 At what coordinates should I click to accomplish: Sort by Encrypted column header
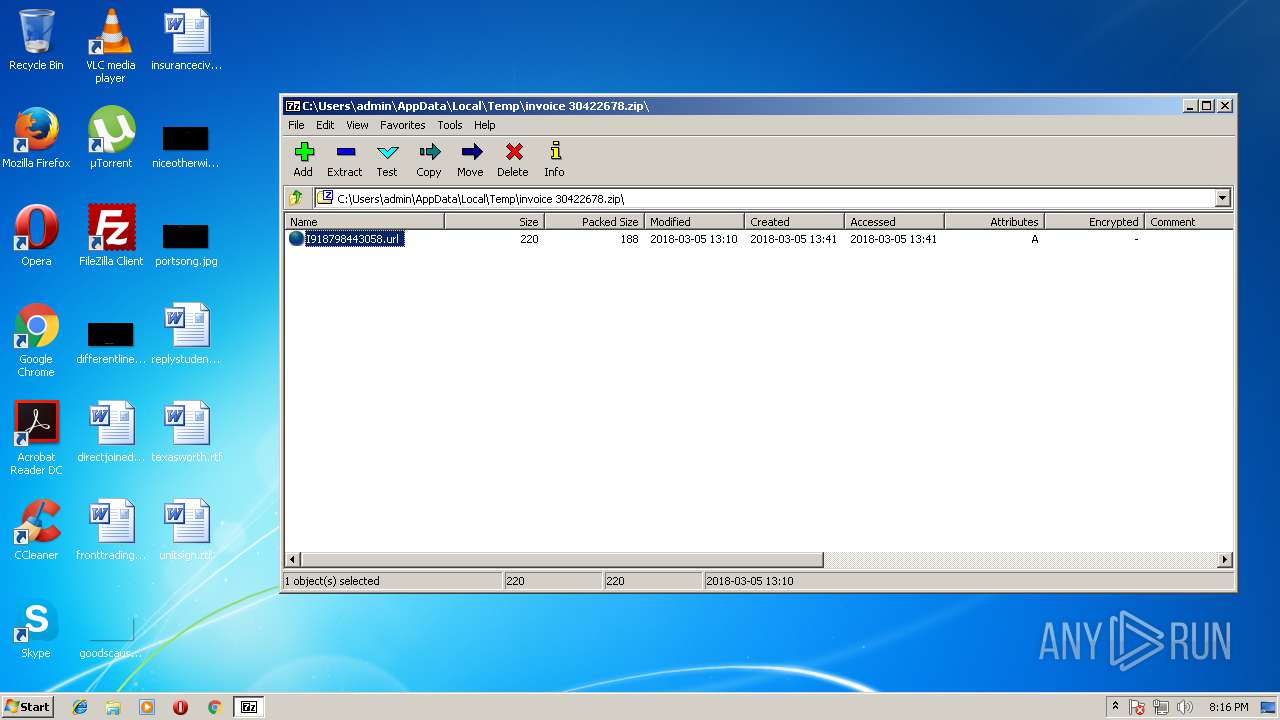pyautogui.click(x=1094, y=222)
